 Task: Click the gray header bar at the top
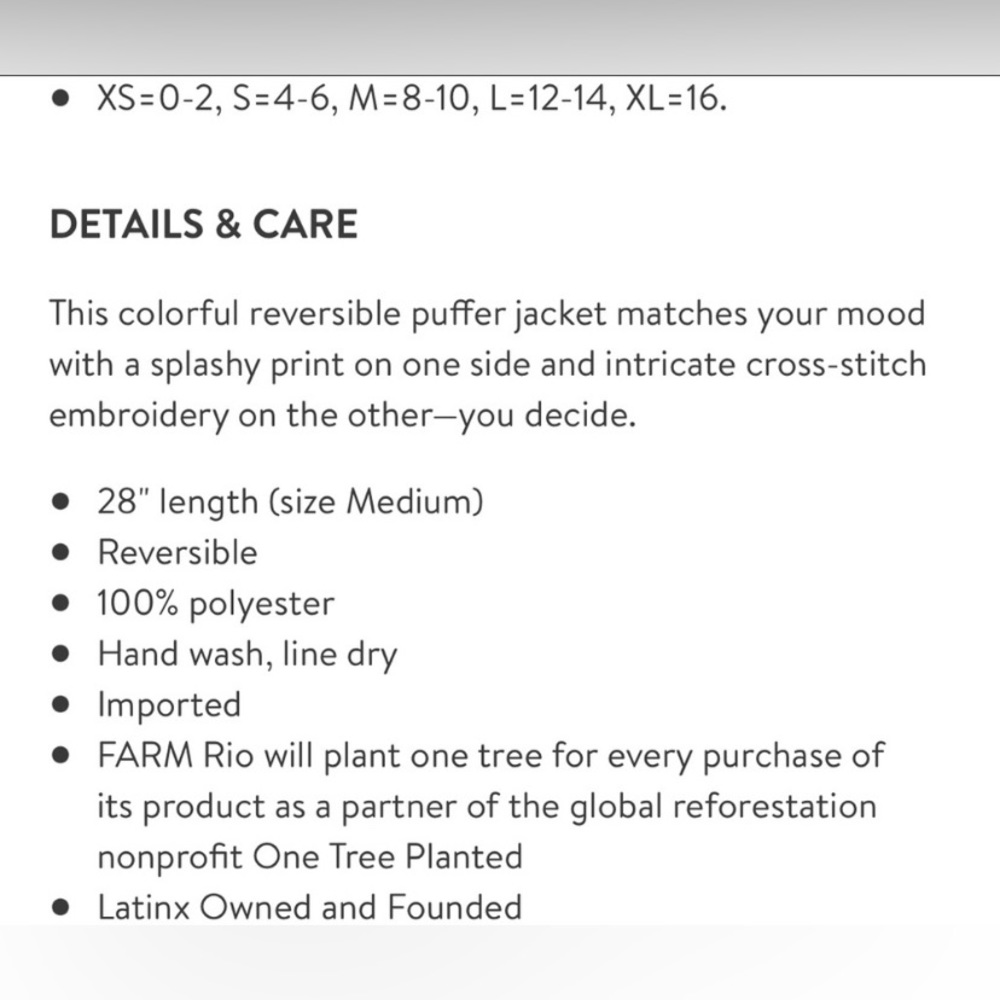pos(500,37)
